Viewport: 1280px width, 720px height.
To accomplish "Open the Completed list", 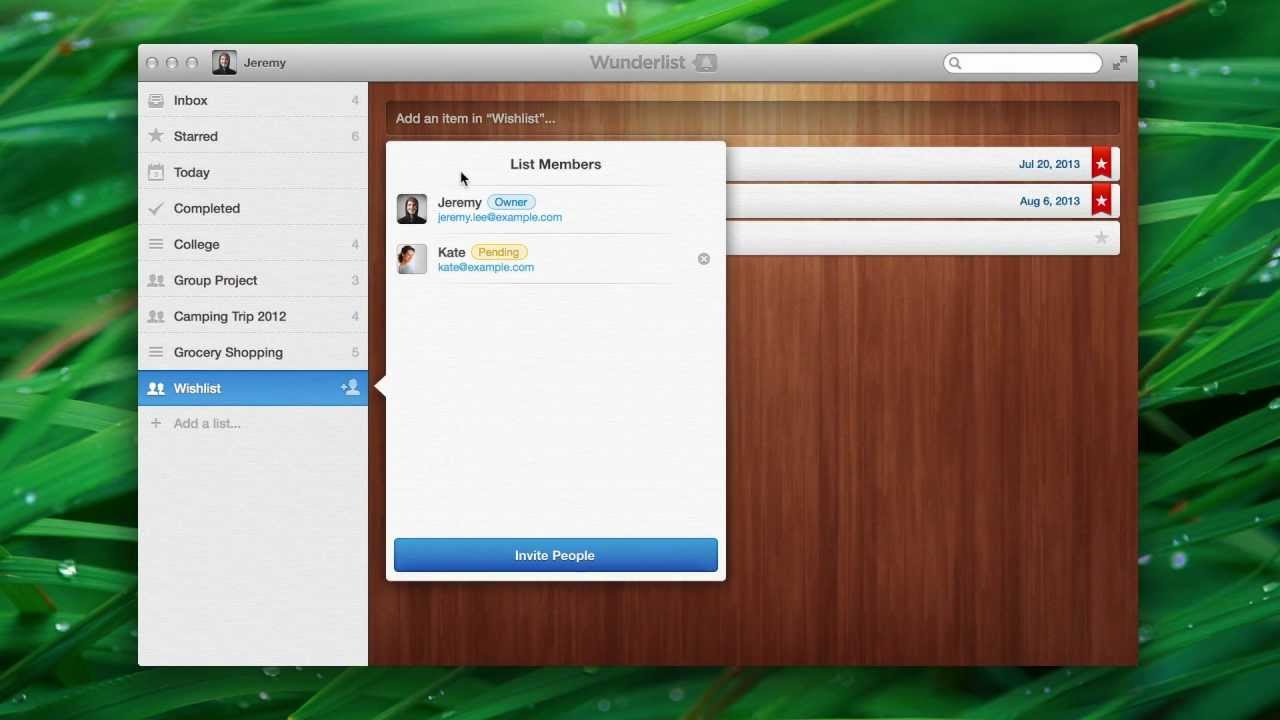I will click(x=253, y=208).
